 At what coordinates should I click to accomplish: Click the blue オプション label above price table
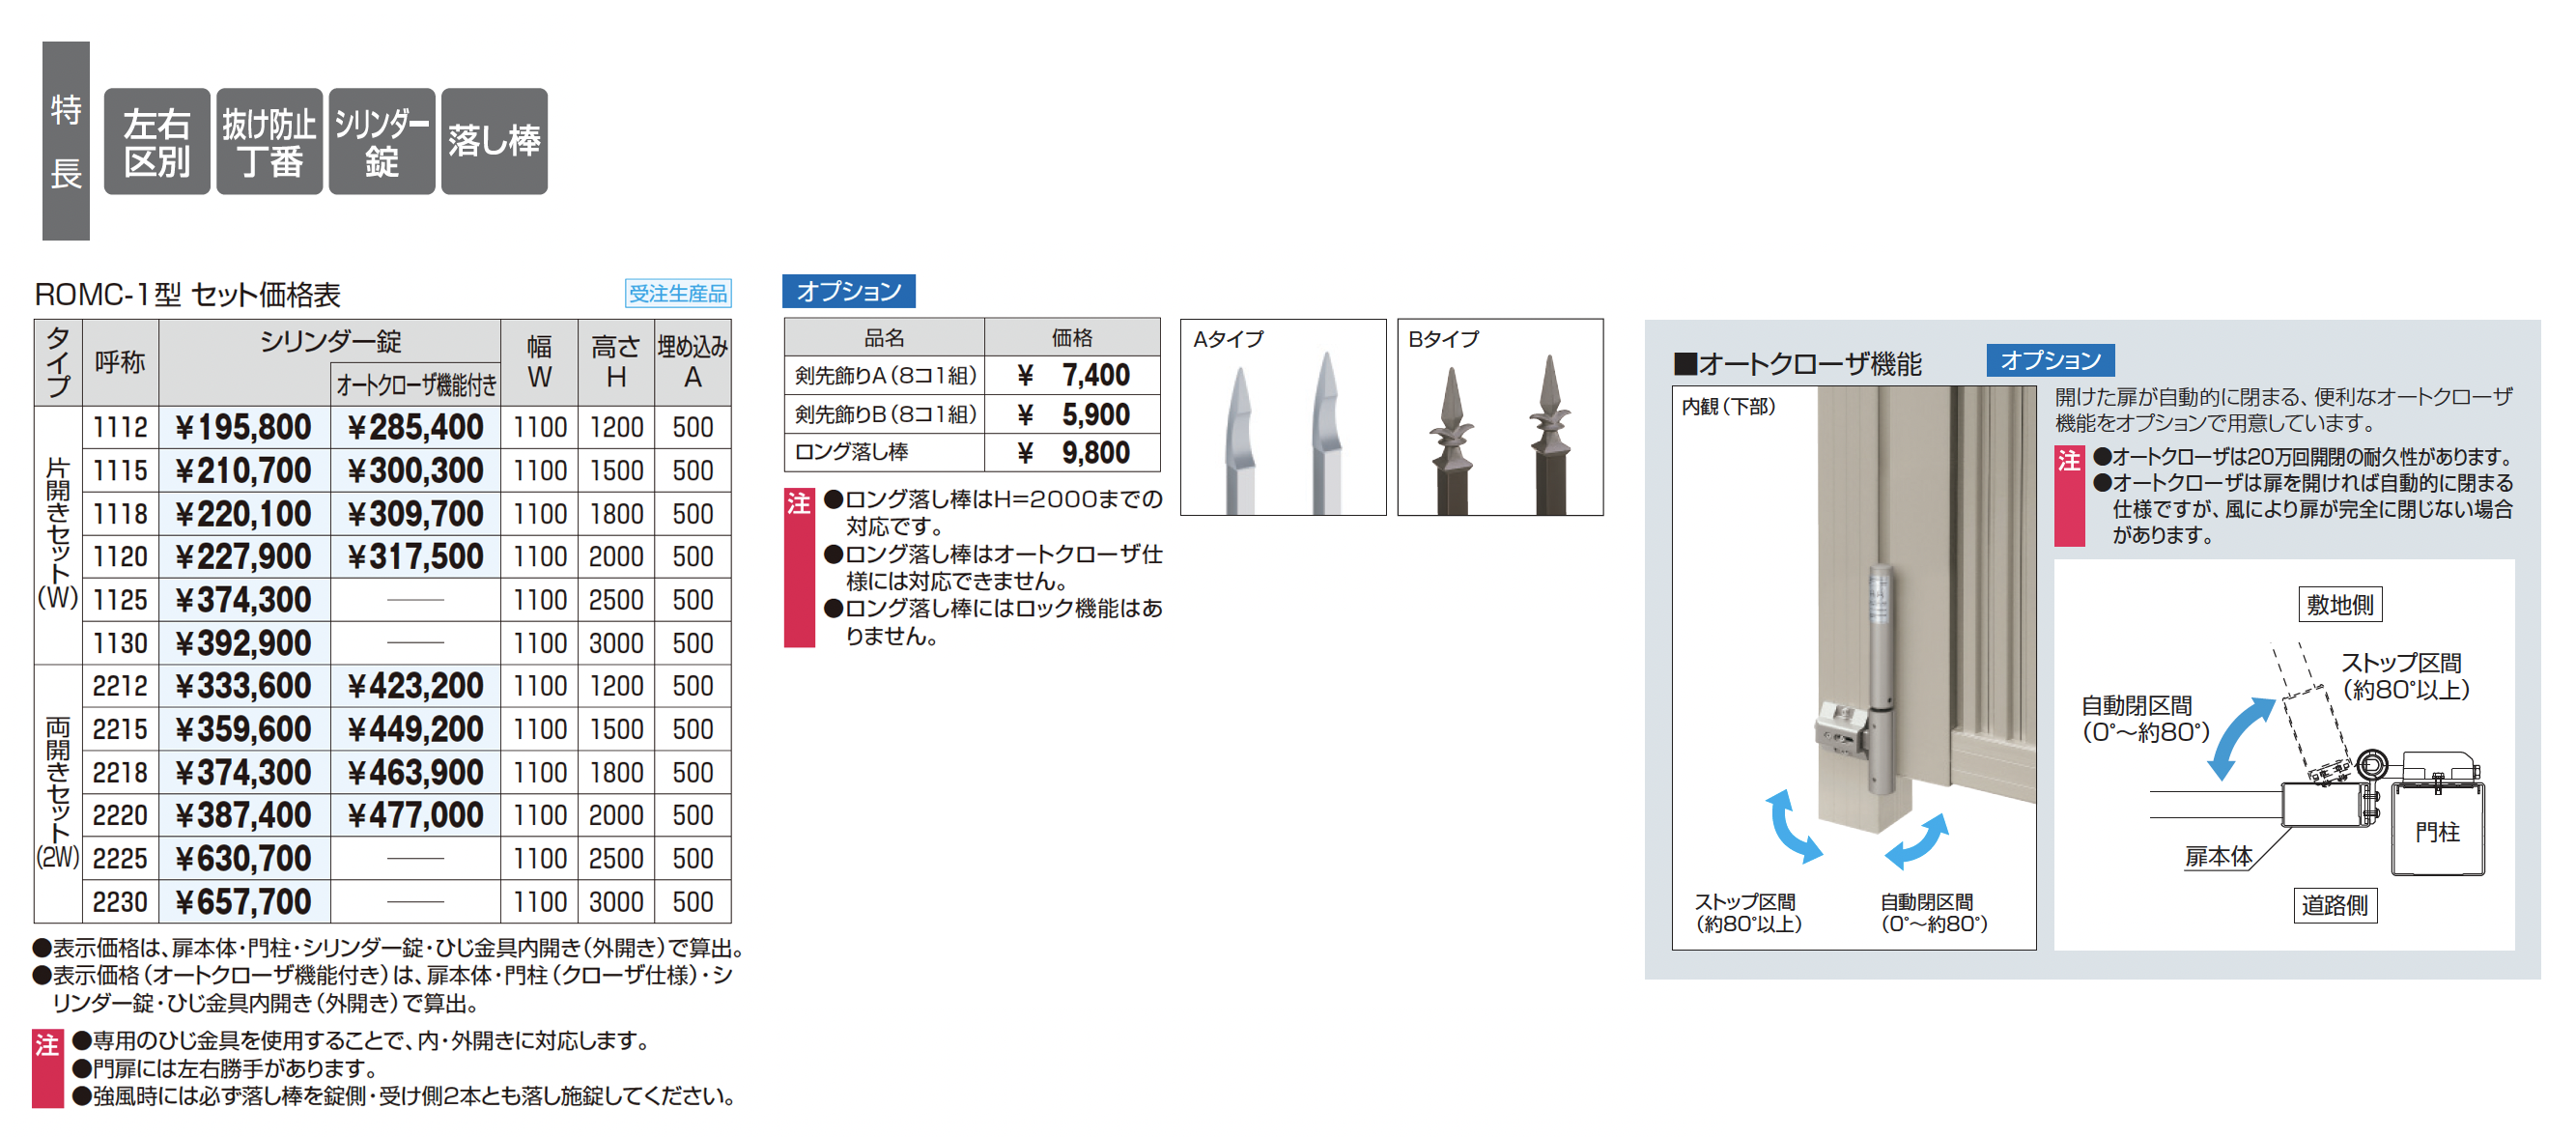point(848,291)
